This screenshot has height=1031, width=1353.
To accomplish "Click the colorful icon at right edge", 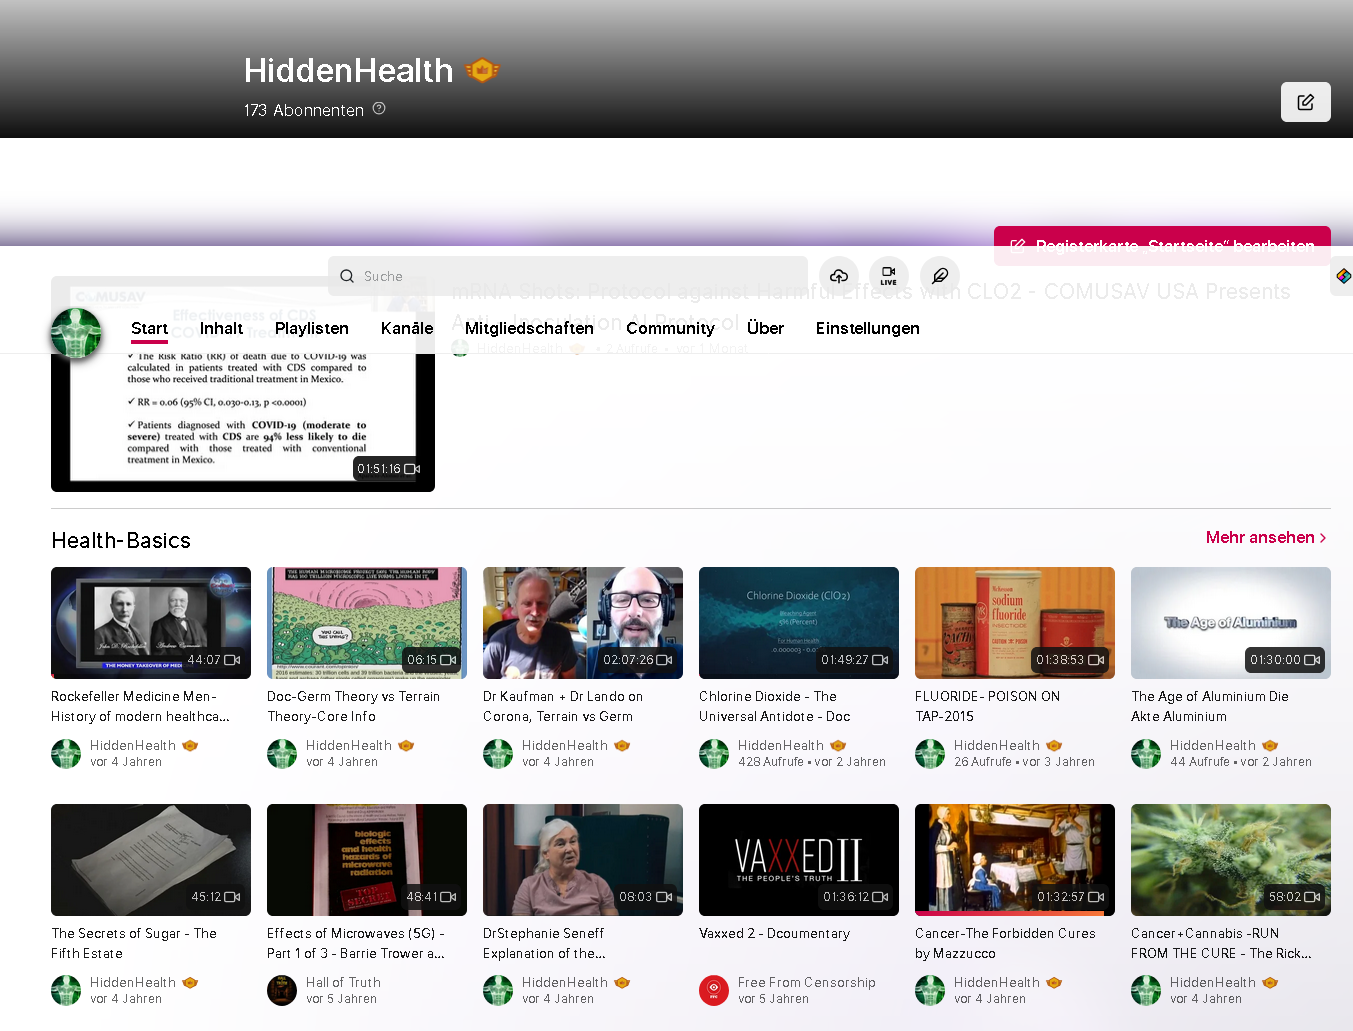I will [1343, 276].
